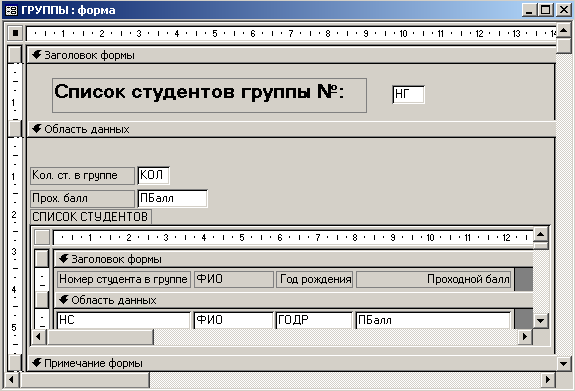
Task: Click the ФИО field in the subform data area
Action: click(234, 320)
